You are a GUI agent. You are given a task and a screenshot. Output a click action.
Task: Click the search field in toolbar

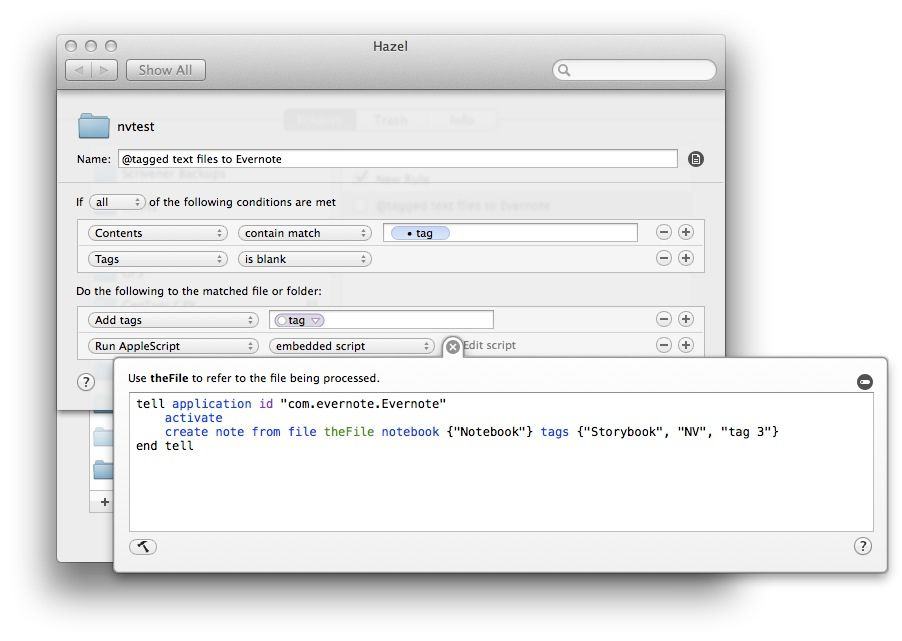635,70
